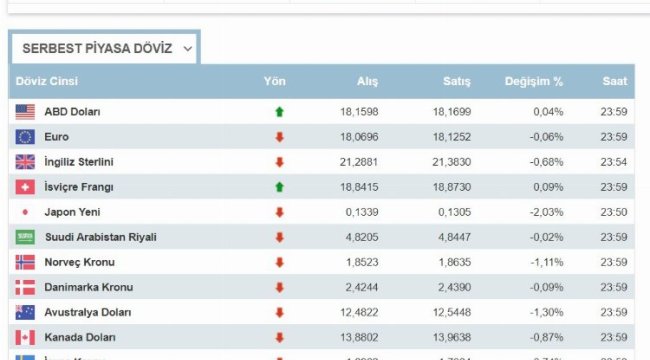Click the USA flag icon
Viewport: 650px width, 360px height.
[x=25, y=112]
